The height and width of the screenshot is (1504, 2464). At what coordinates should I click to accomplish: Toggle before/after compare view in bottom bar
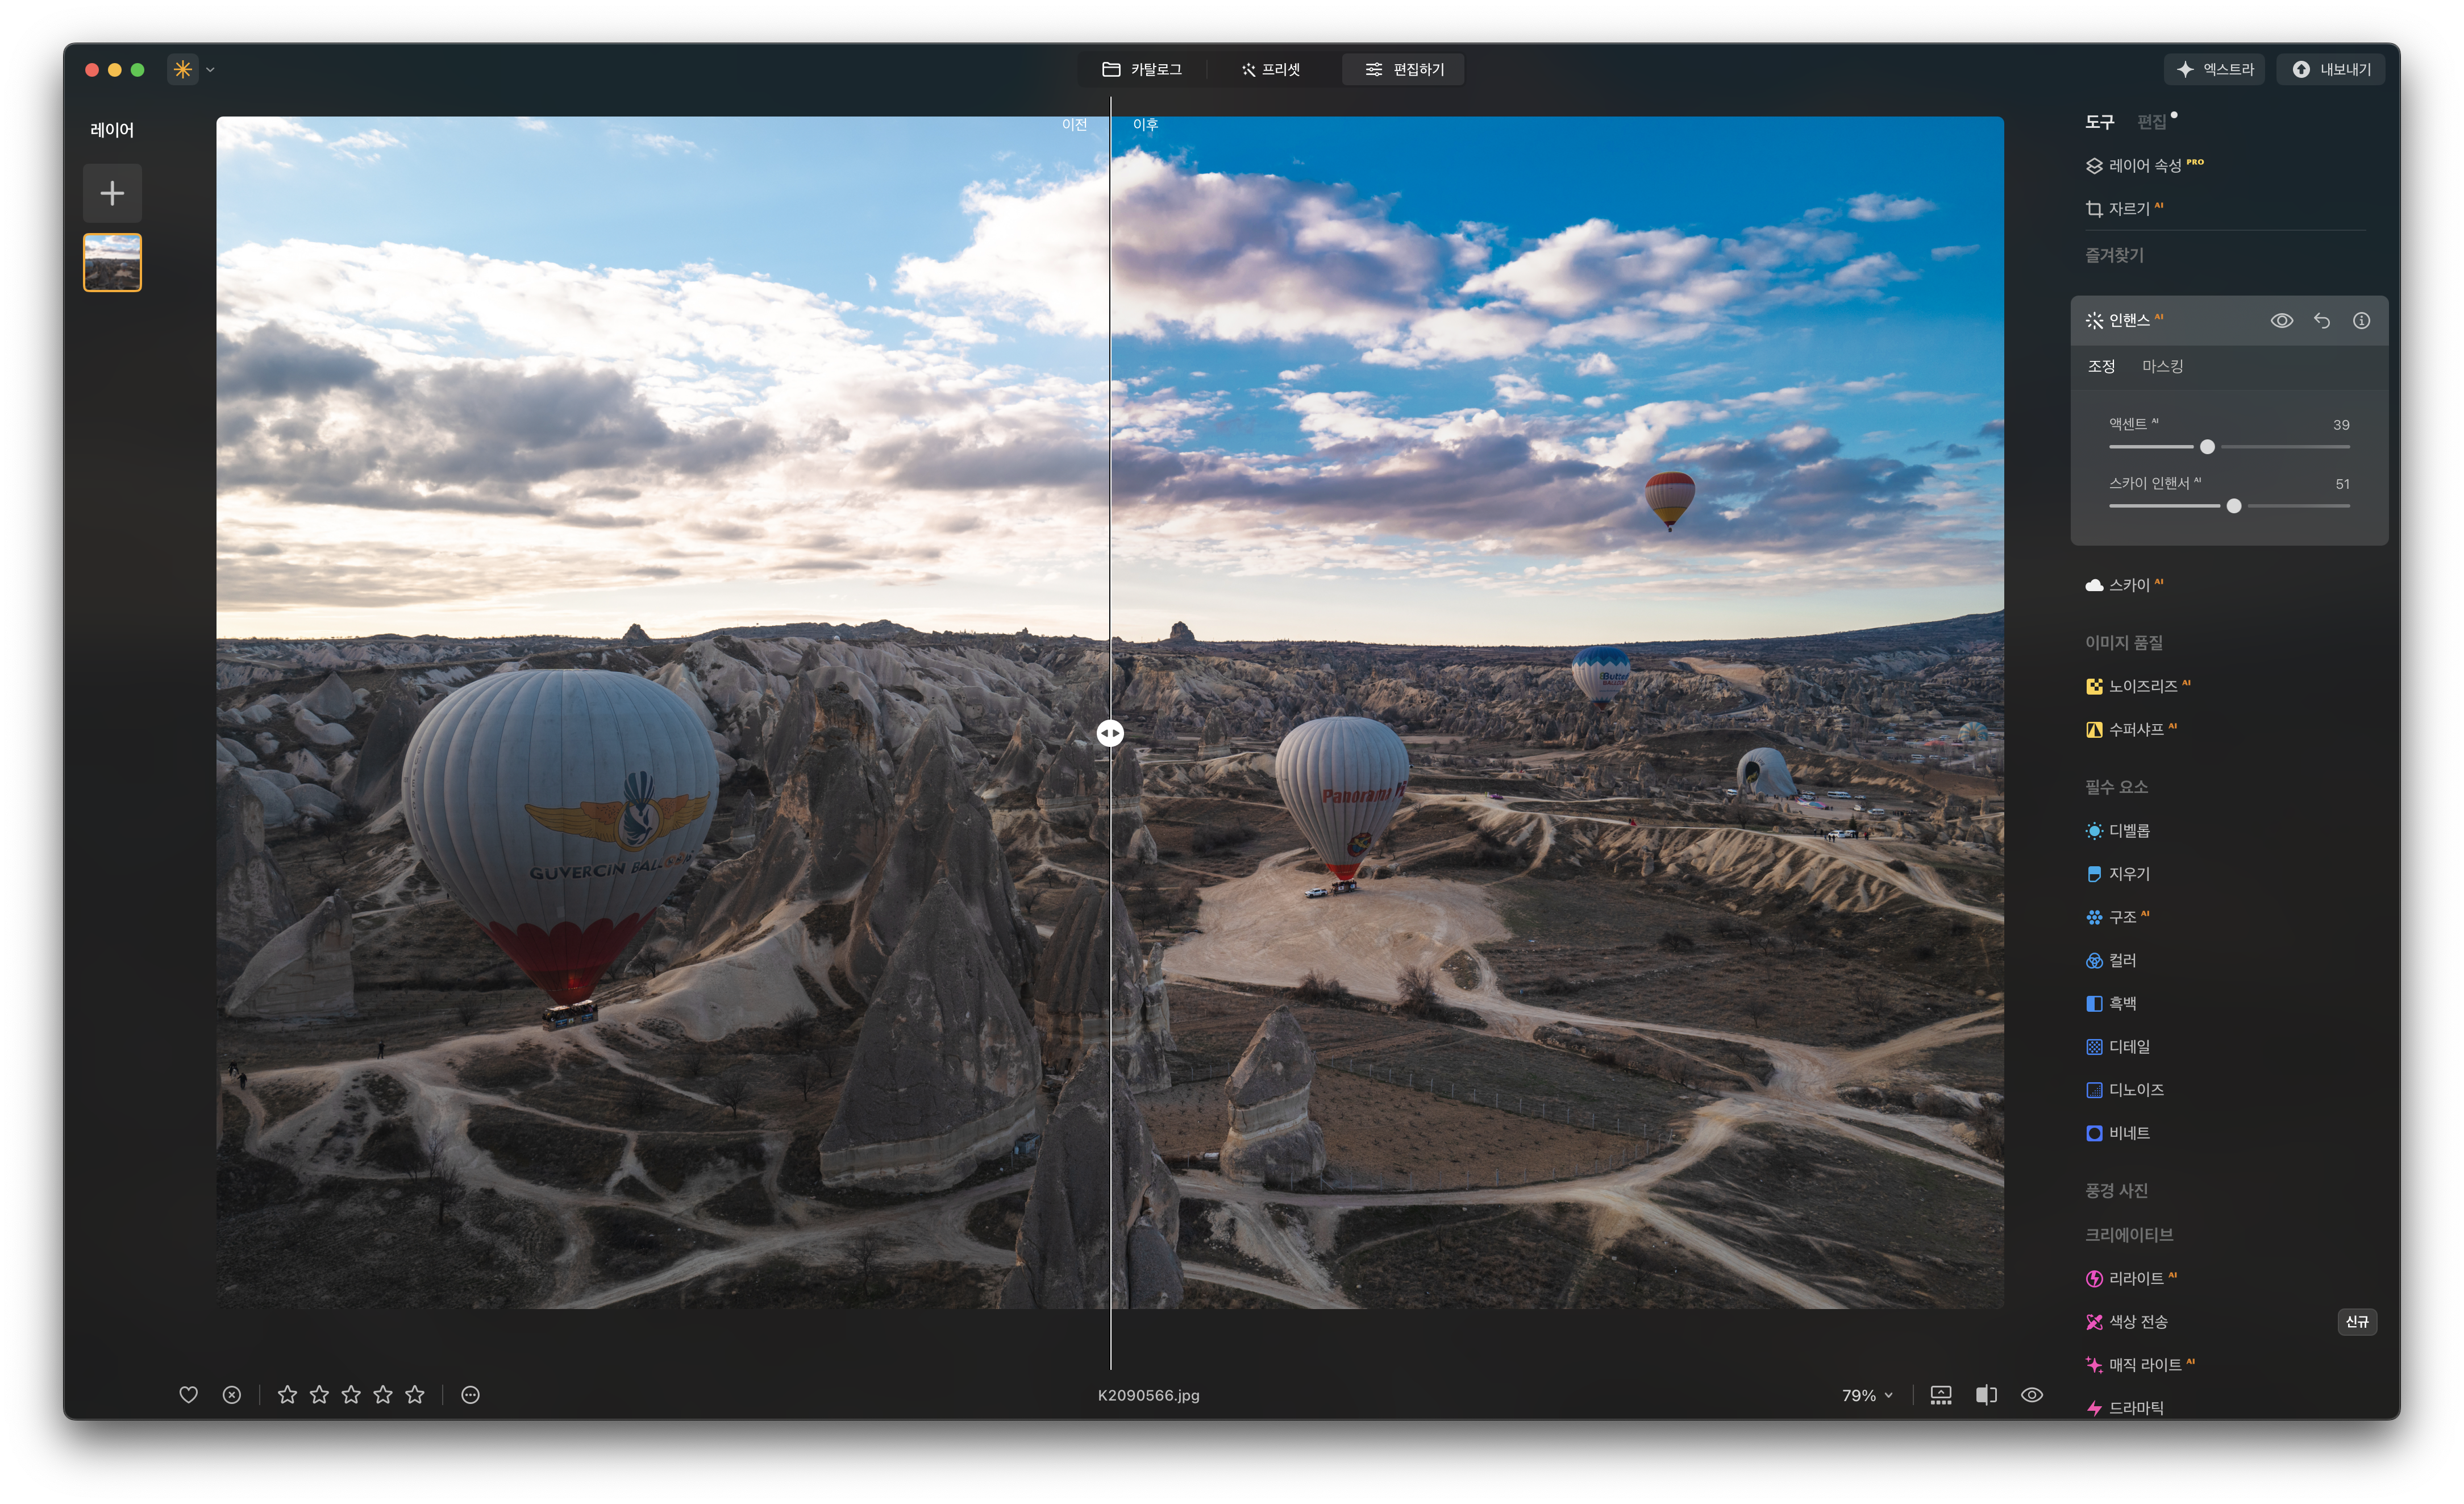click(x=1986, y=1394)
